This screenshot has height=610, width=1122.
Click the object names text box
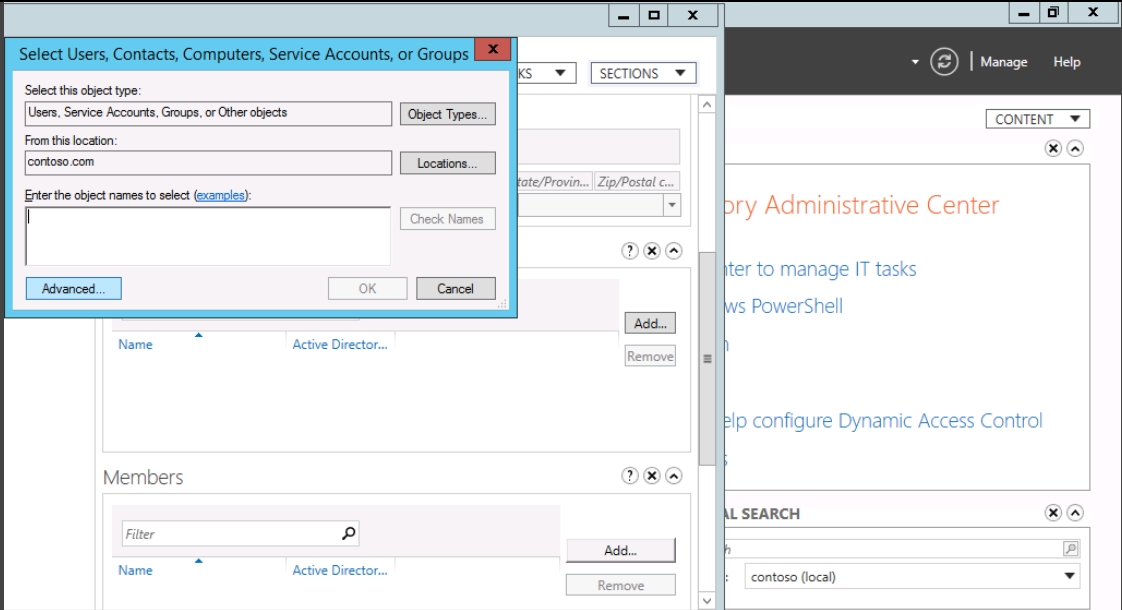[207, 236]
